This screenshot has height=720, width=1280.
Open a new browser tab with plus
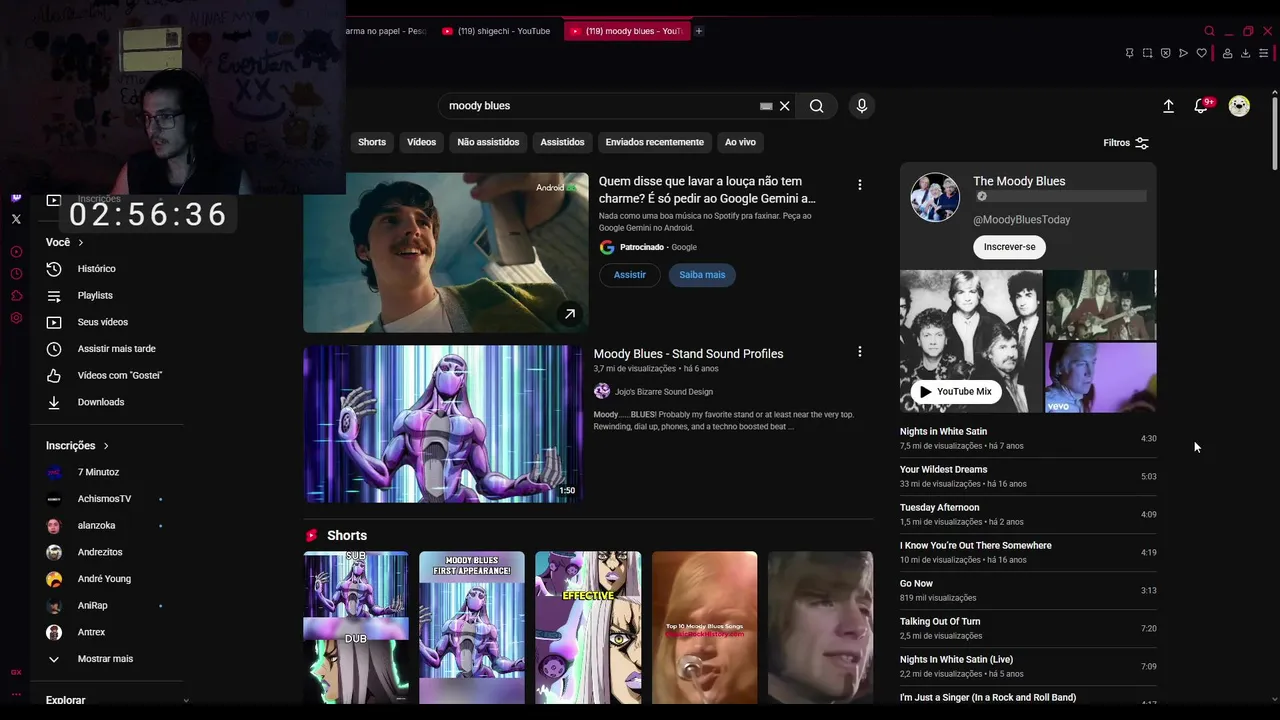click(x=699, y=31)
